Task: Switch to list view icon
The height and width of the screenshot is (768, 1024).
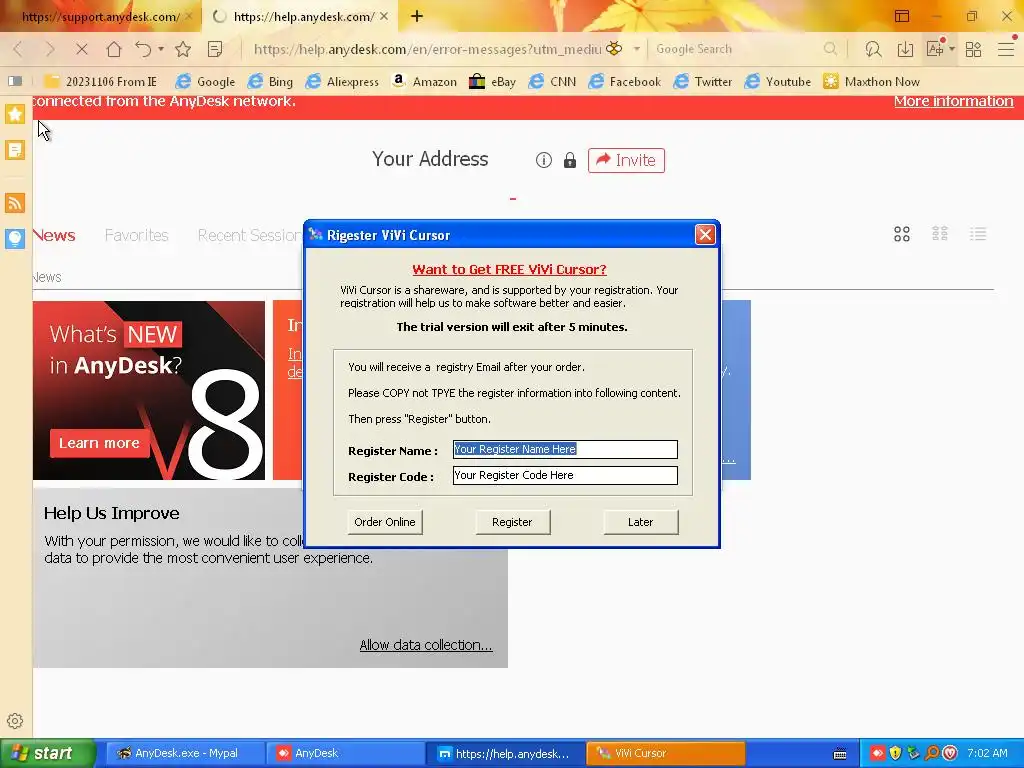Action: point(978,234)
